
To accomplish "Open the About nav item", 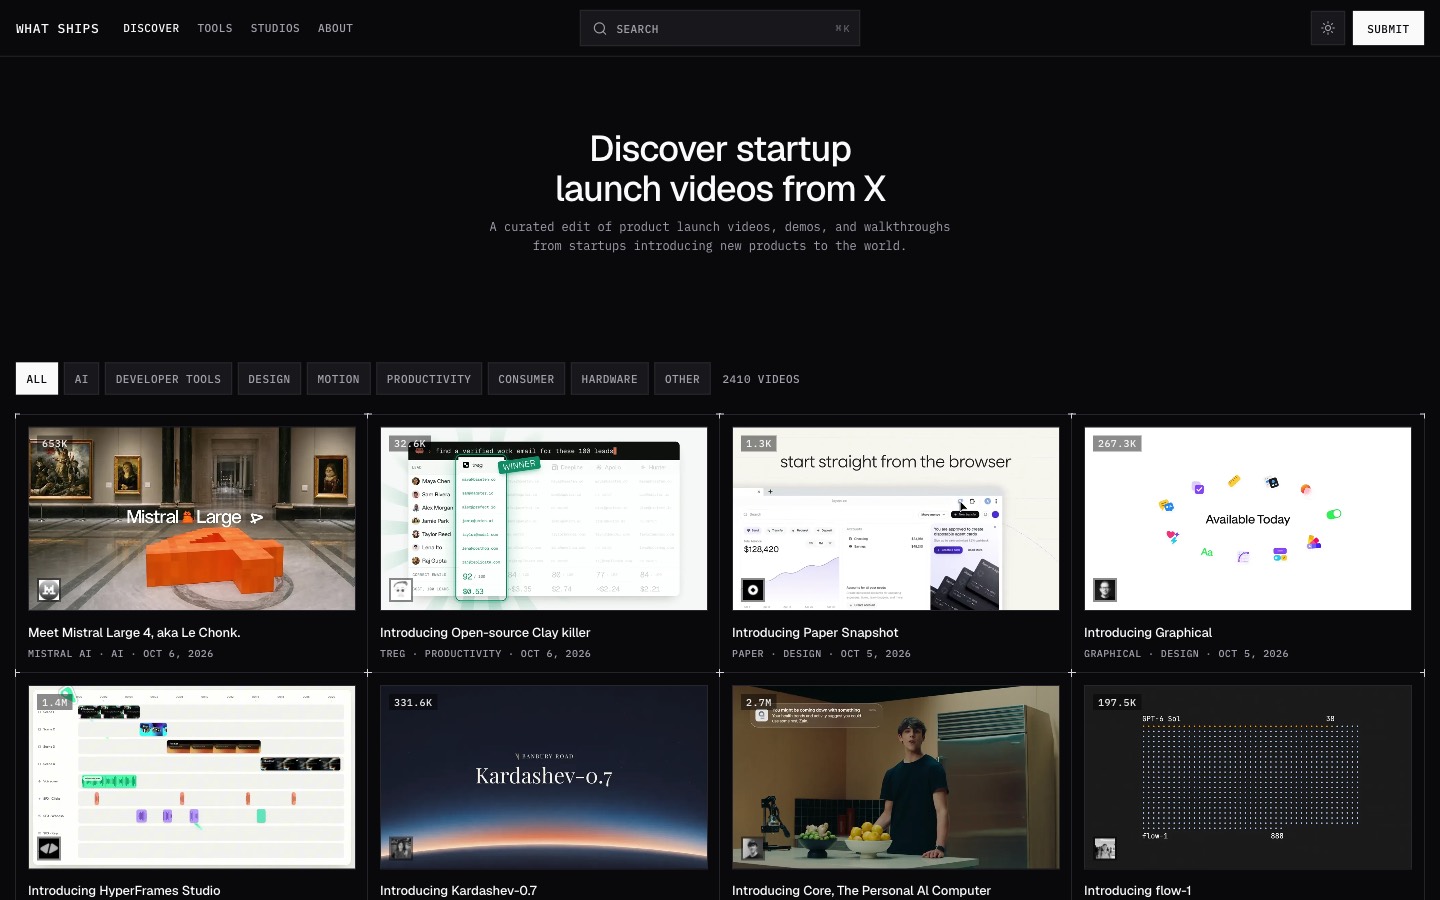I will [335, 28].
